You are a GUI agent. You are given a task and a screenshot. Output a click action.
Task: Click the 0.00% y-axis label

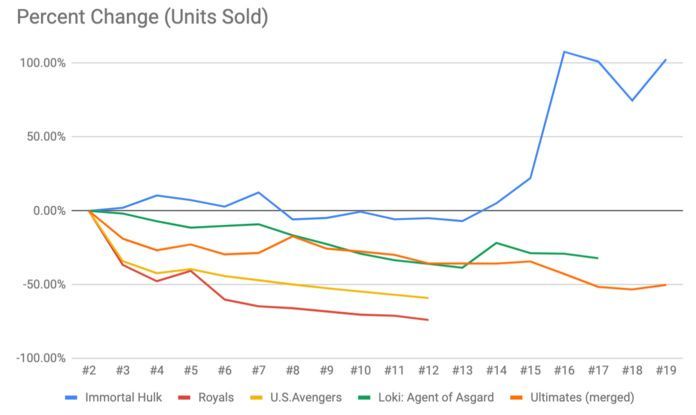coord(50,211)
